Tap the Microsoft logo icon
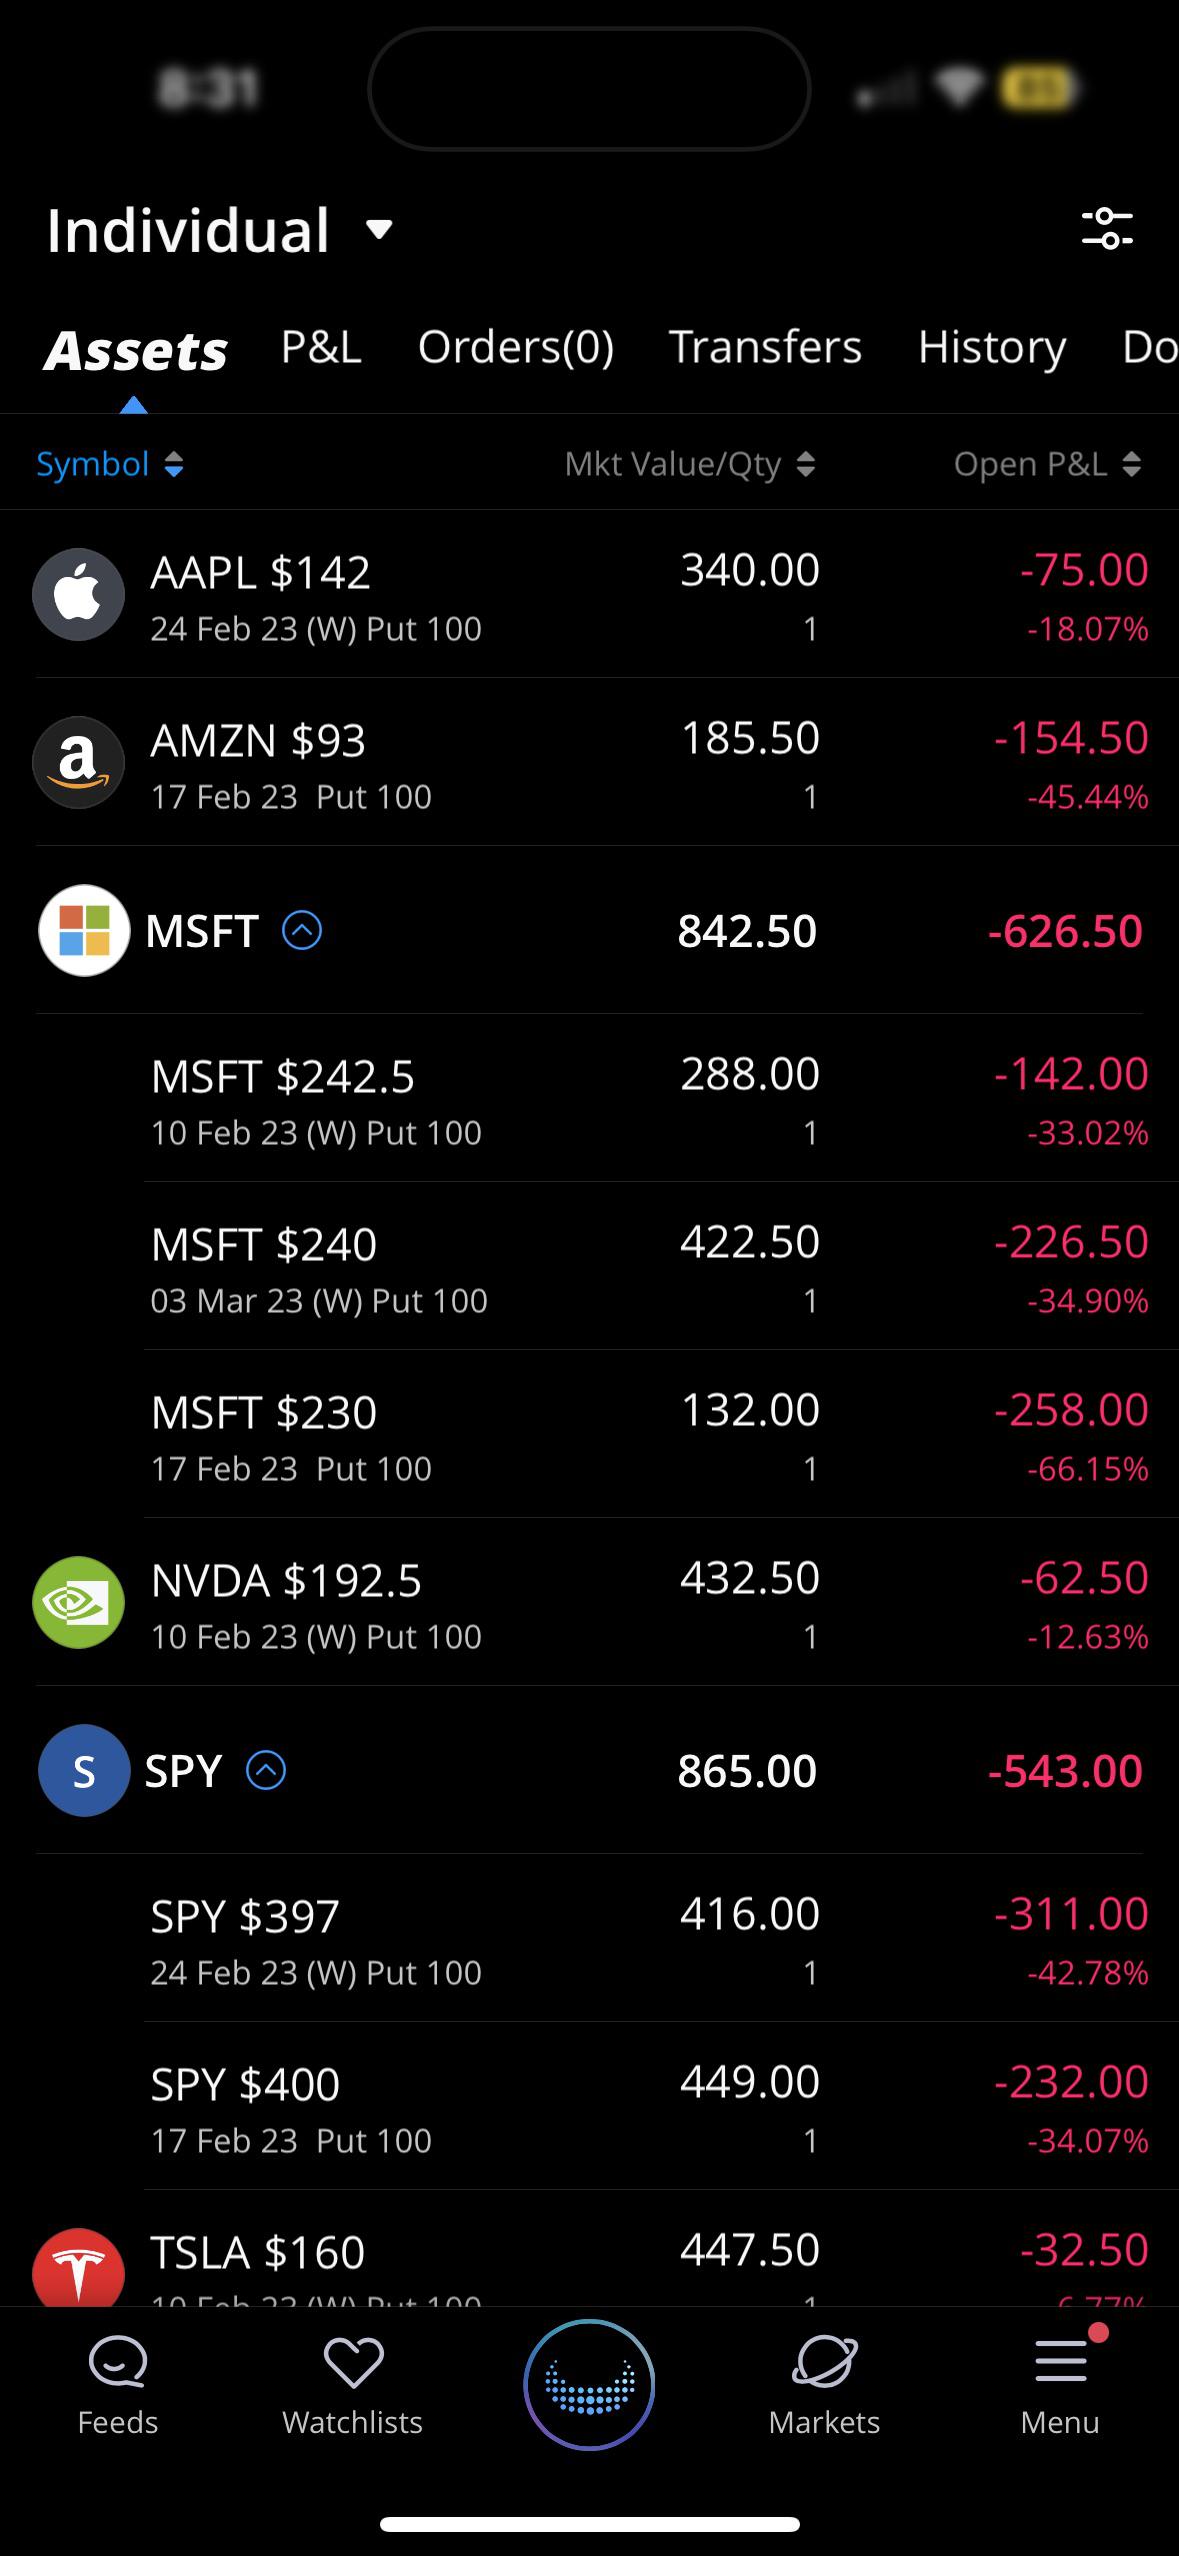This screenshot has width=1179, height=2556. point(84,930)
